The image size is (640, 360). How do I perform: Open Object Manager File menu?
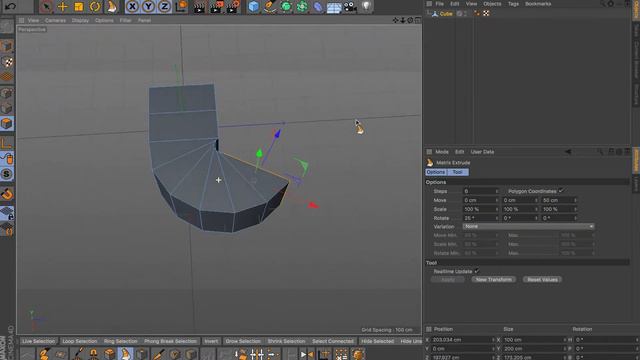[x=440, y=4]
